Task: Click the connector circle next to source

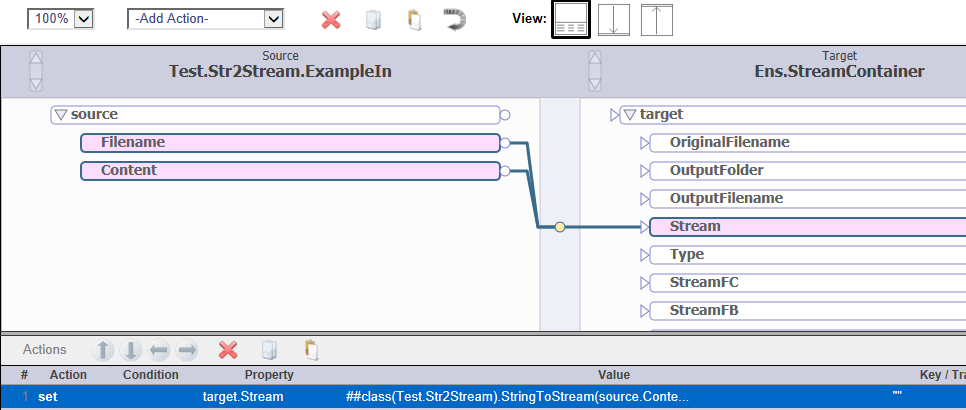Action: (505, 115)
